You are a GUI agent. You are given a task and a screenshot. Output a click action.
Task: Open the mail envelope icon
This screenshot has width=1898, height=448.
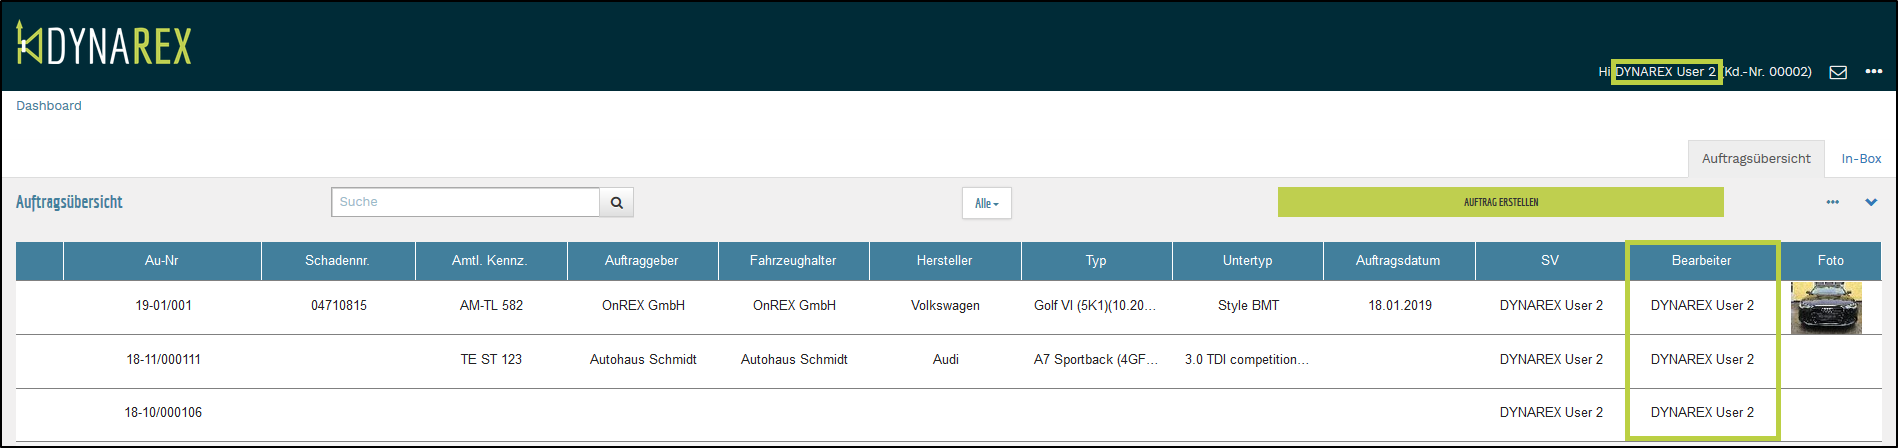[x=1838, y=72]
